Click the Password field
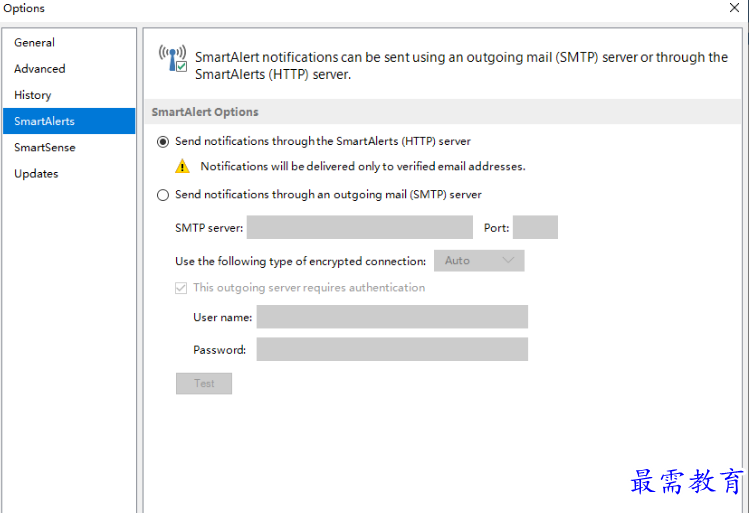 click(392, 350)
